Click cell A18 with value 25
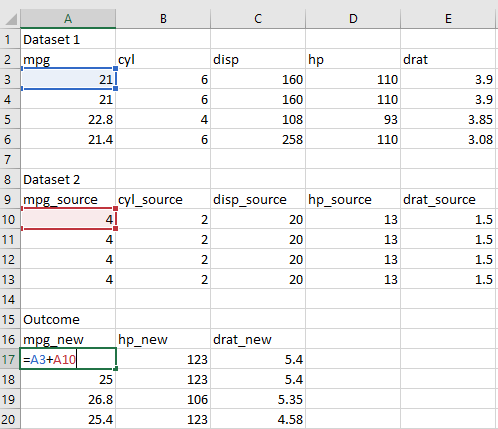 pos(68,379)
